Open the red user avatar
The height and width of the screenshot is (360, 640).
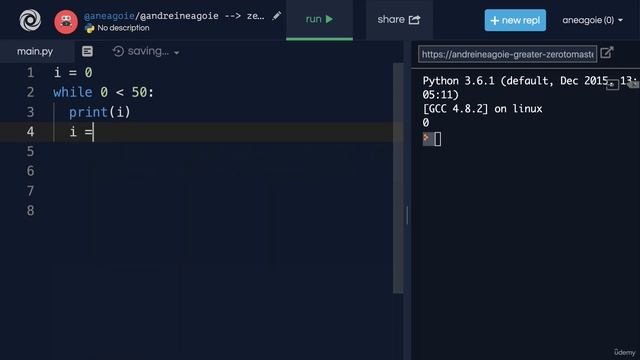66,22
